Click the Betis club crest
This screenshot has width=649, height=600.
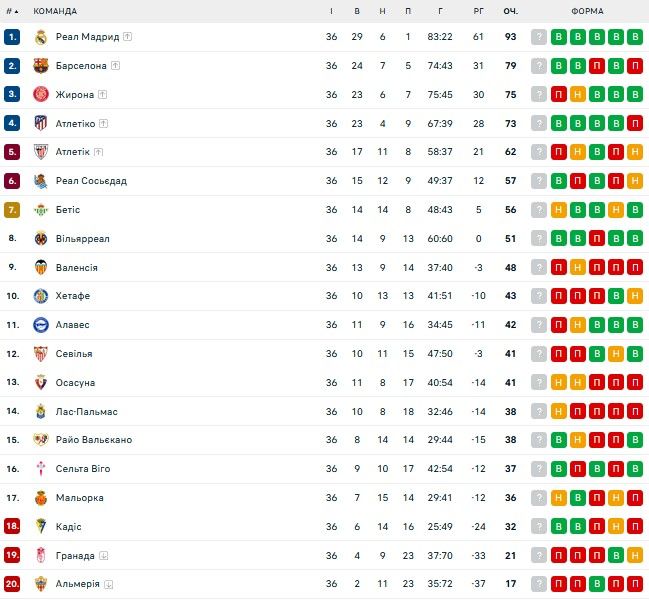41,210
